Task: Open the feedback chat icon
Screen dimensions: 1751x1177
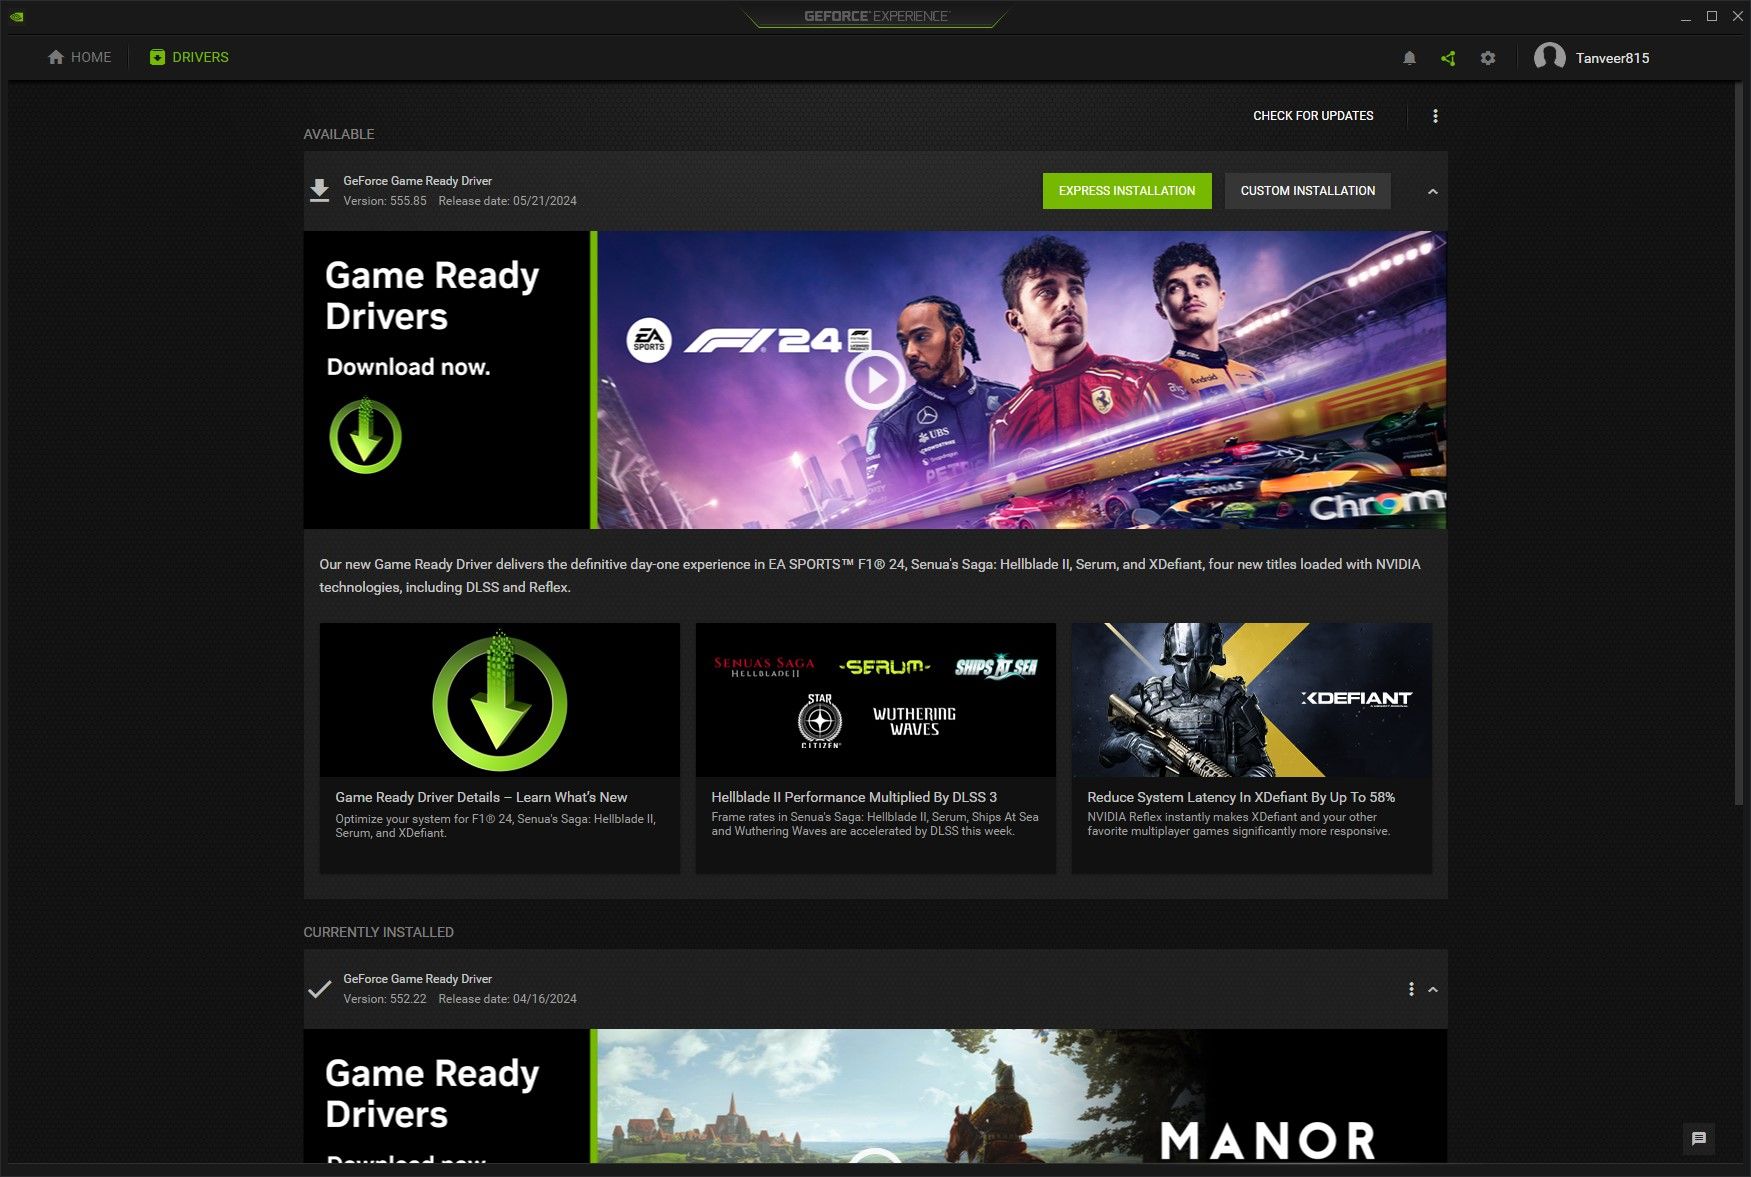Action: coord(1698,1138)
